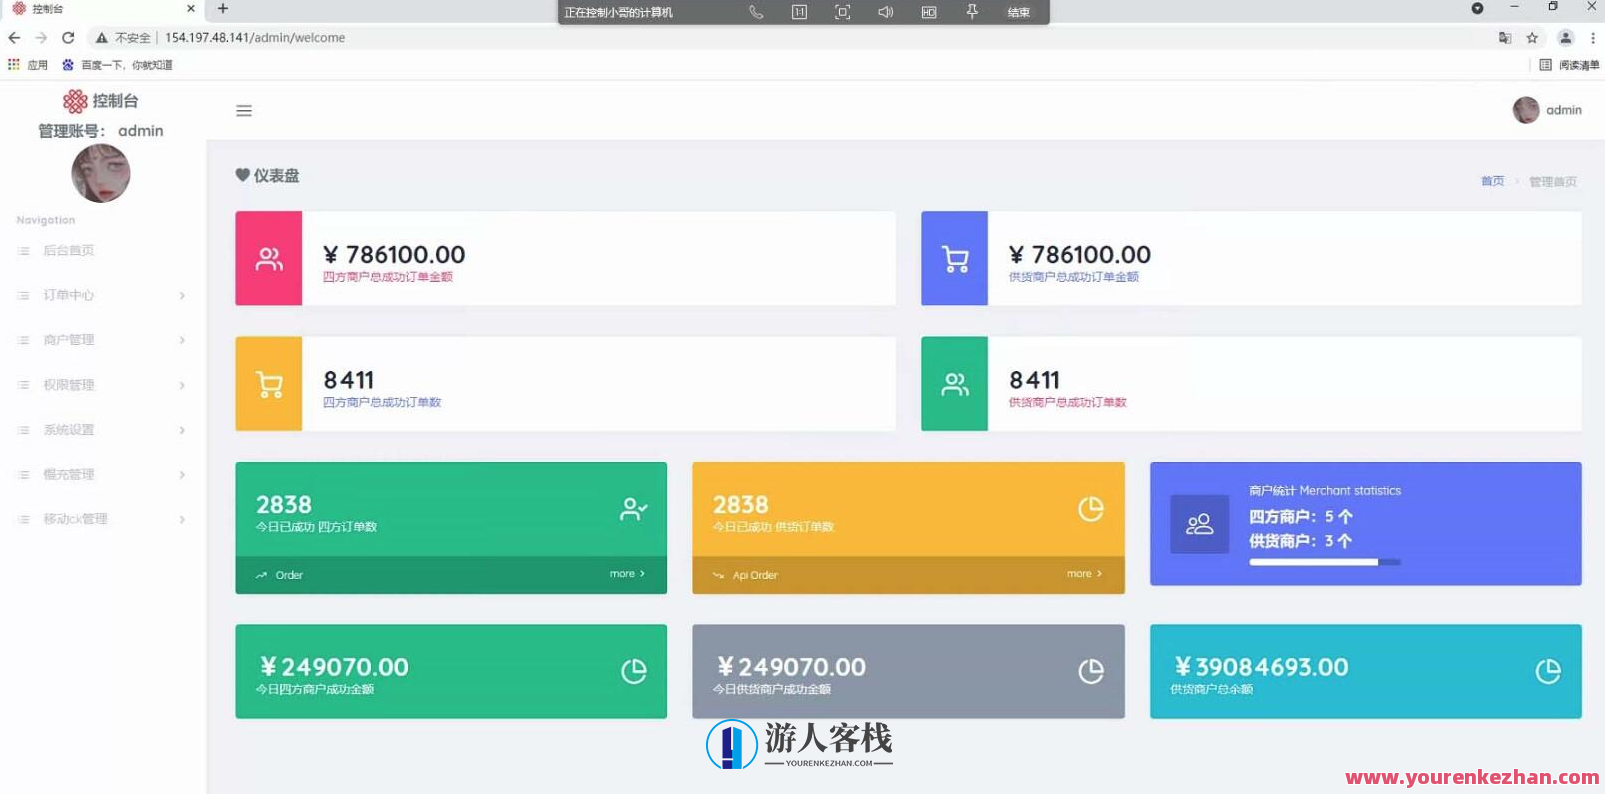Viewport: 1605px width, 794px height.
Task: Expand the 系统设置 sidebar chevron
Action: pos(182,430)
